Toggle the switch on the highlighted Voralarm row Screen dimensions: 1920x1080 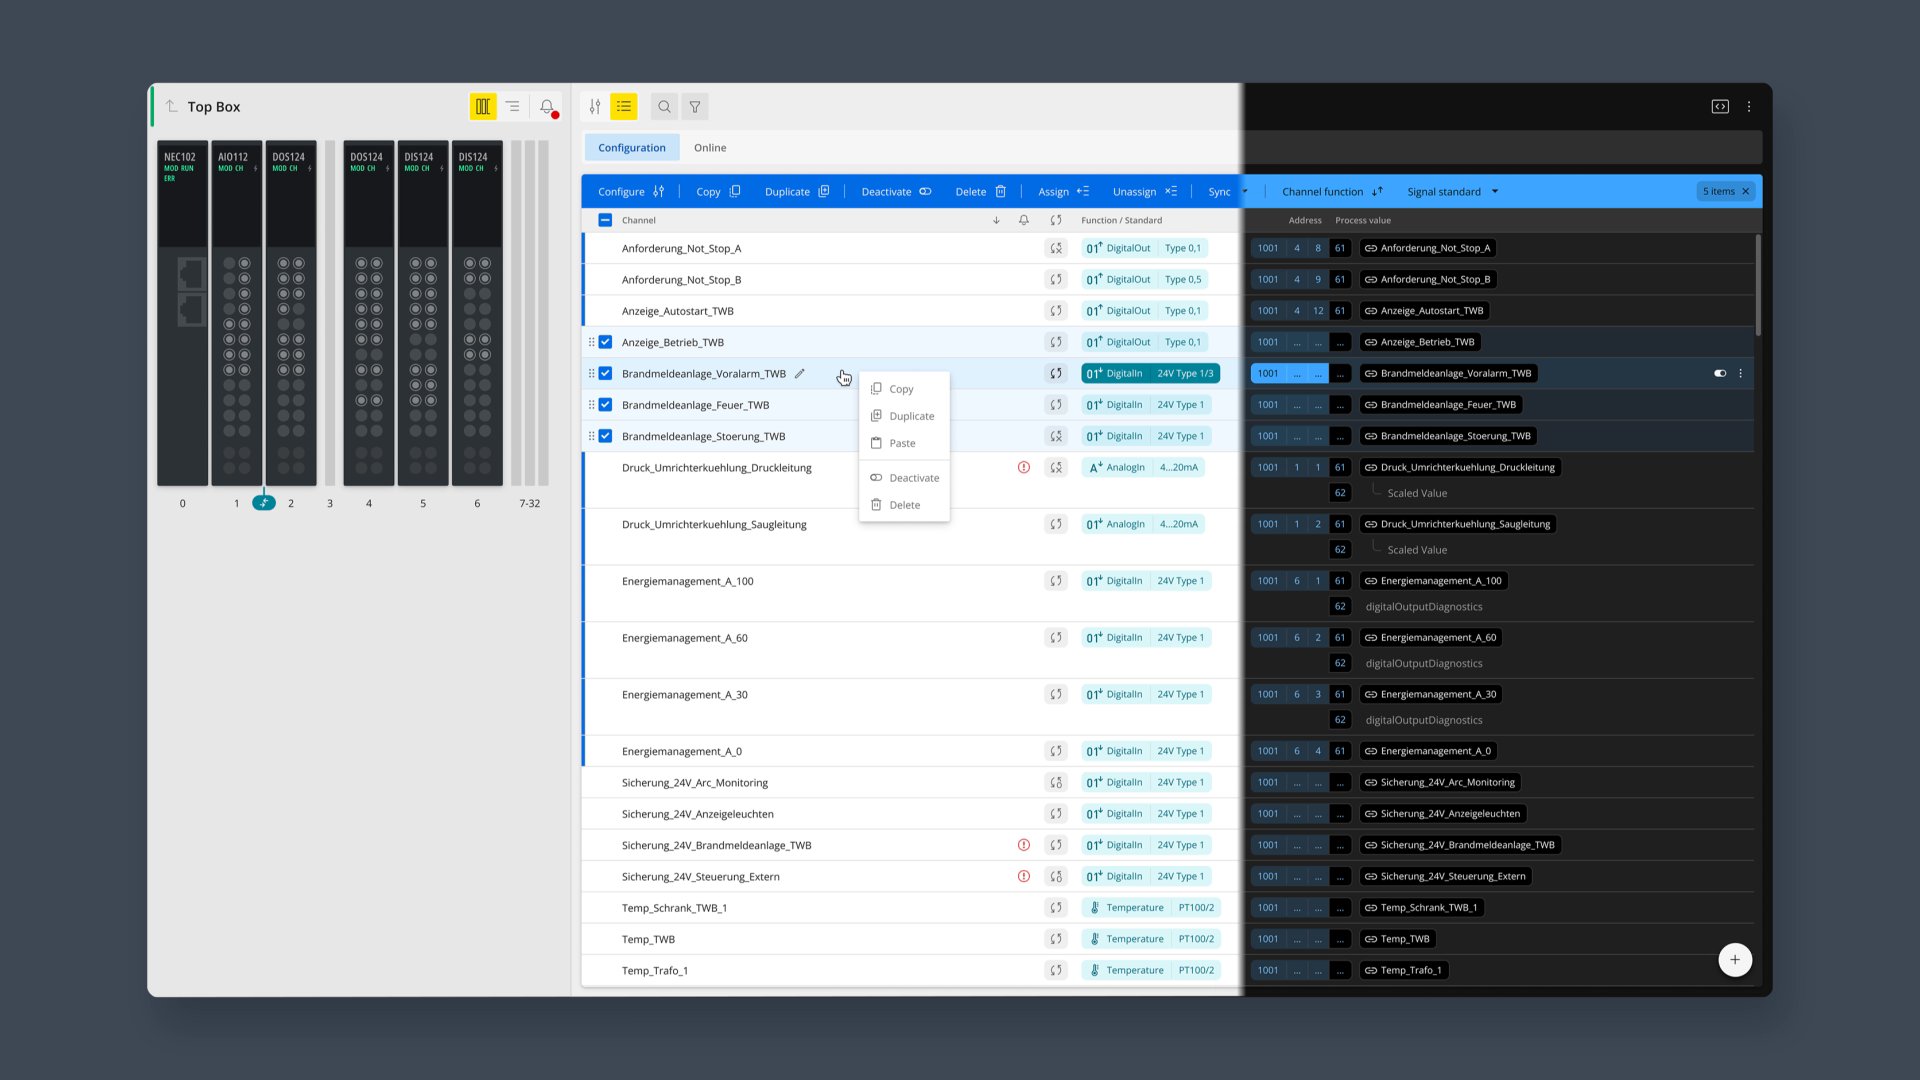[x=1720, y=373]
